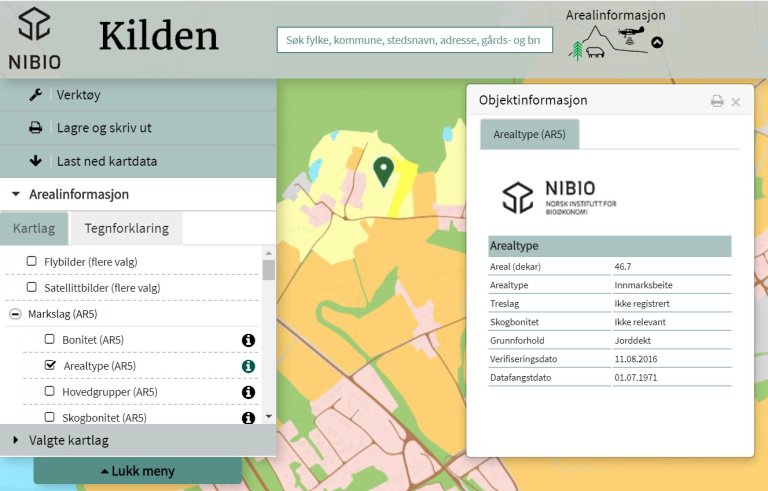
Task: Check the Skogbonitet (AR5) layer
Action: 49,417
